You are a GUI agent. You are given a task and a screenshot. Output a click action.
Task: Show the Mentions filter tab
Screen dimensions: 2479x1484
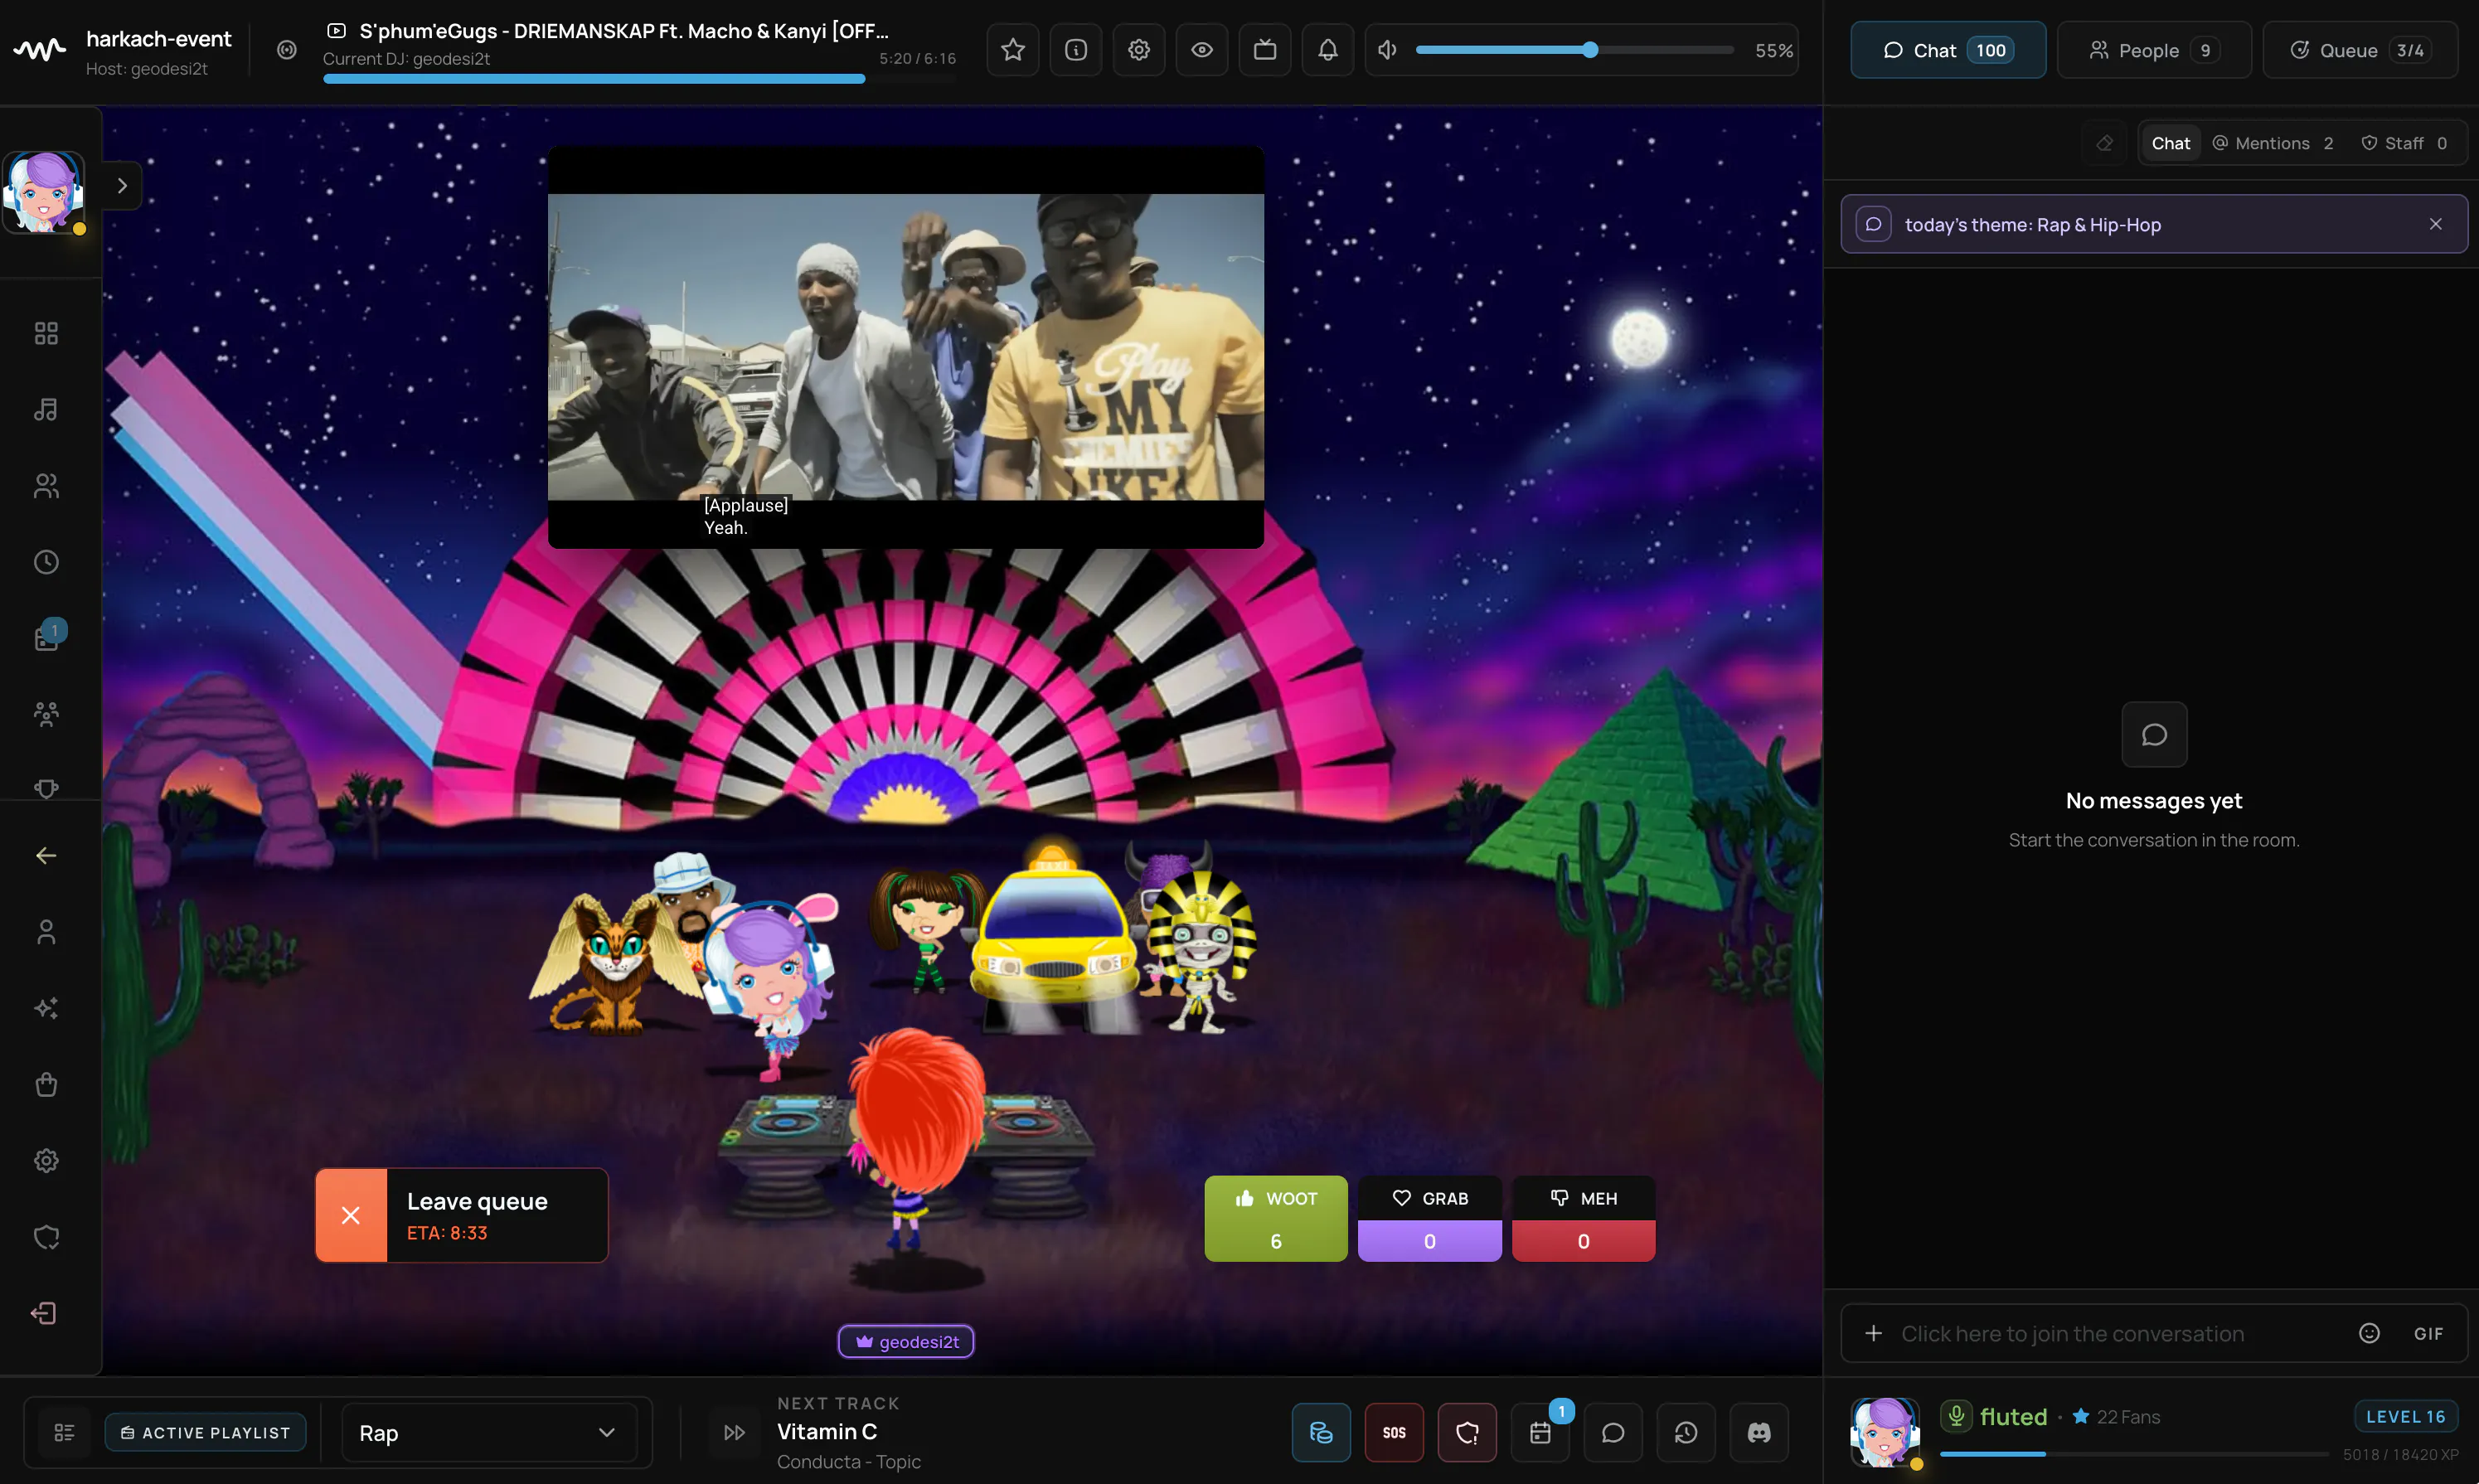pyautogui.click(x=2273, y=143)
